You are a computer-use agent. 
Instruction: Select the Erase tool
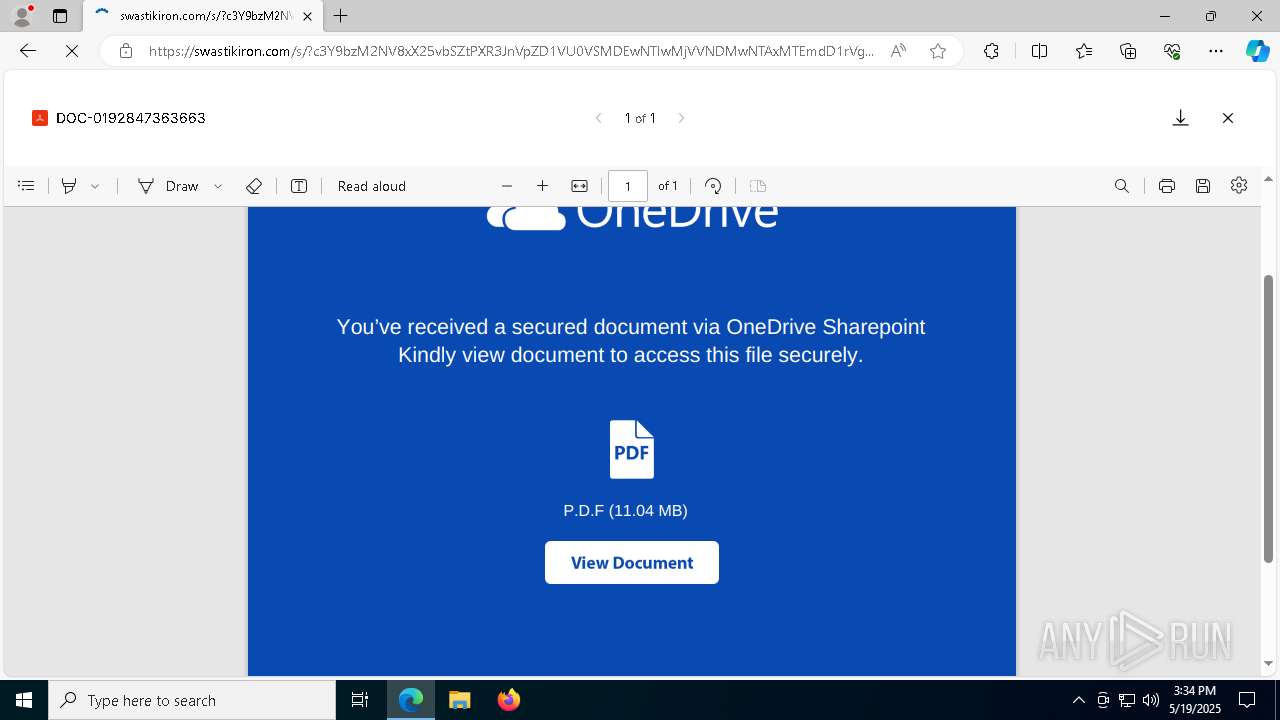pyautogui.click(x=254, y=186)
